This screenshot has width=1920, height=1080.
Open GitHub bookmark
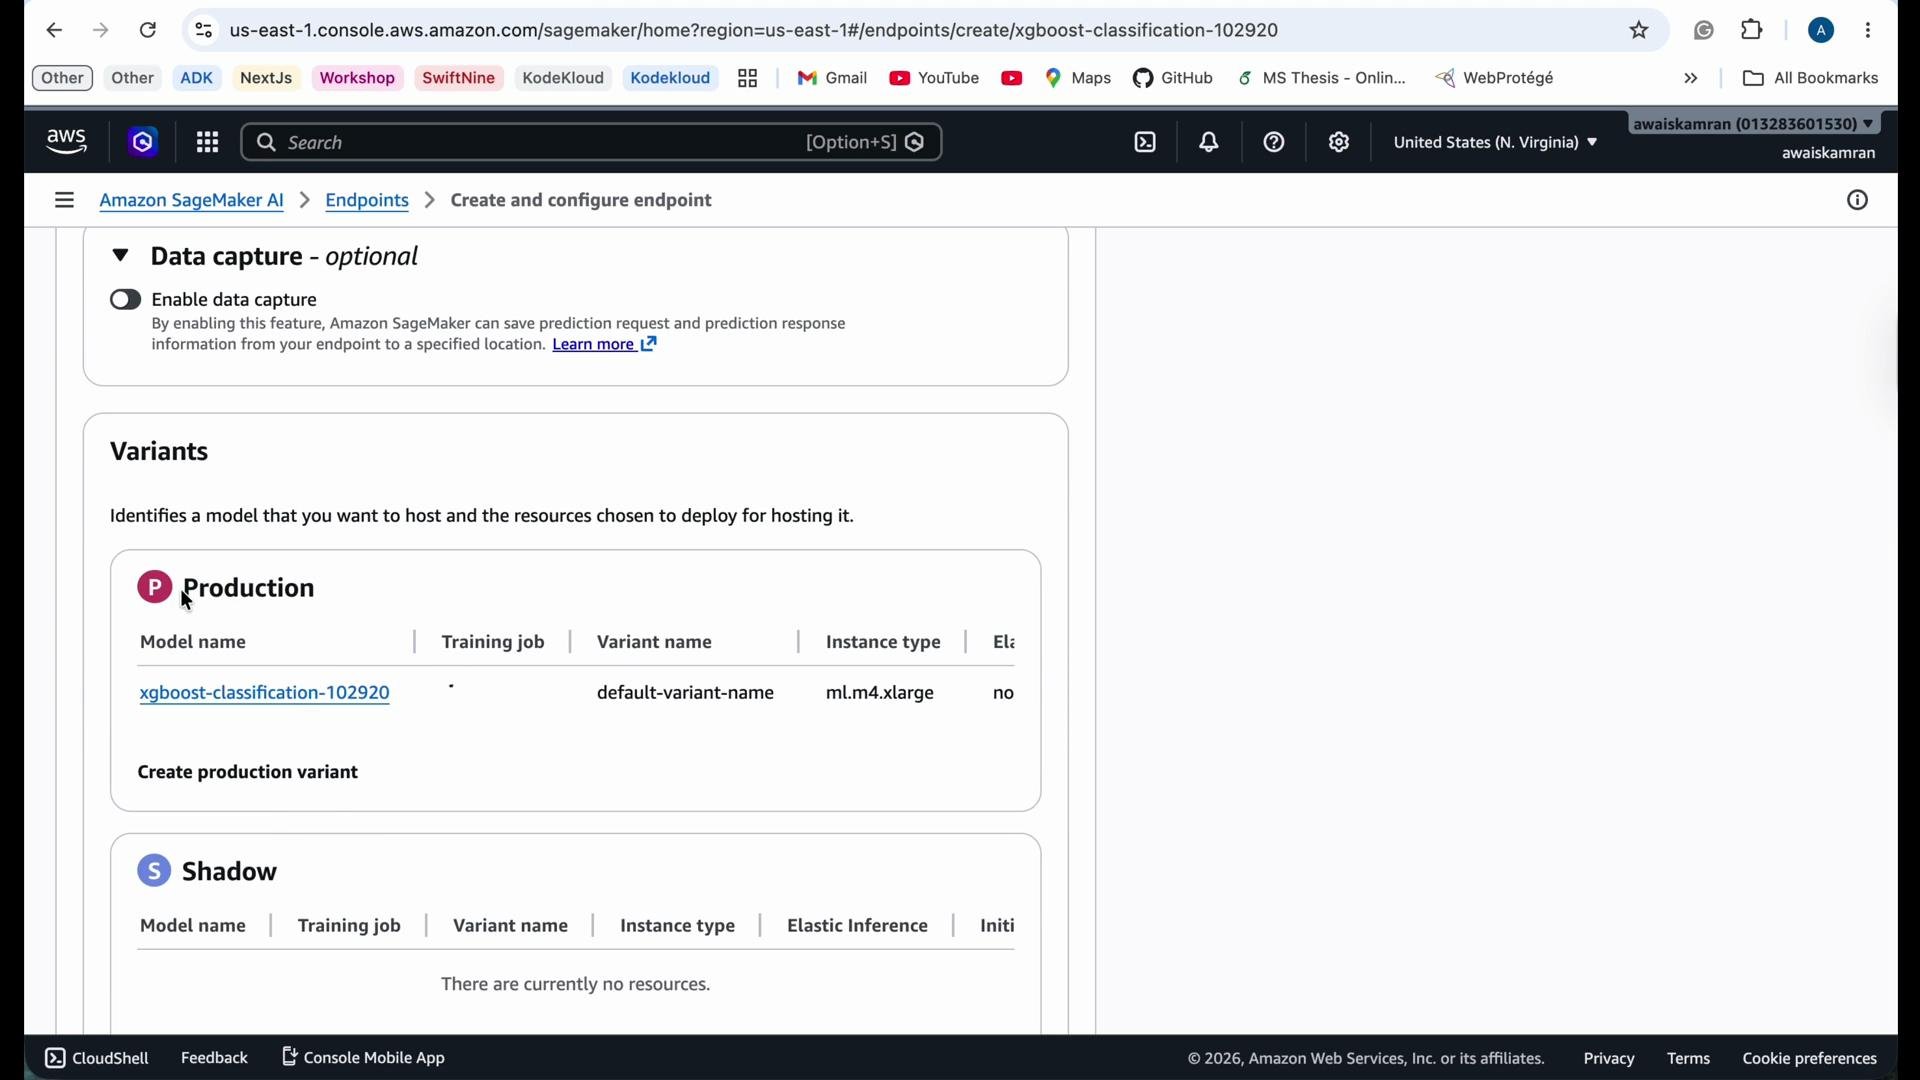1174,79
